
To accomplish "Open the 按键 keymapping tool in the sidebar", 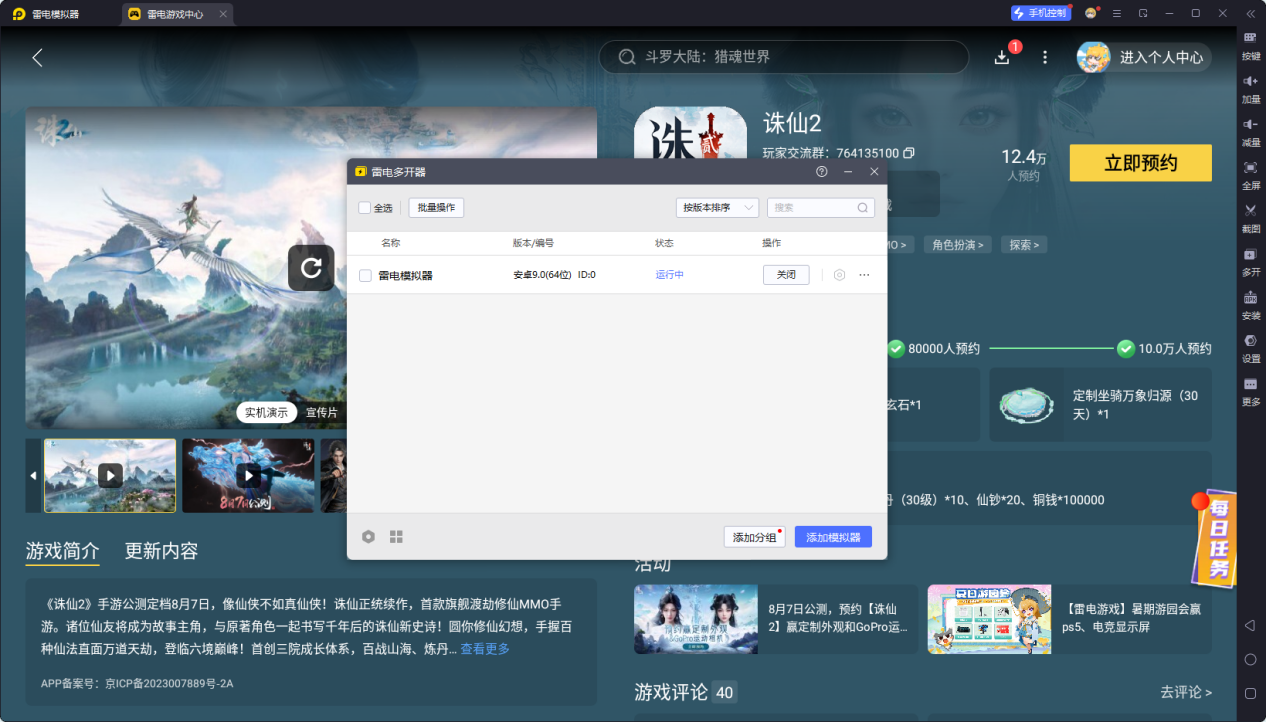I will click(1250, 45).
